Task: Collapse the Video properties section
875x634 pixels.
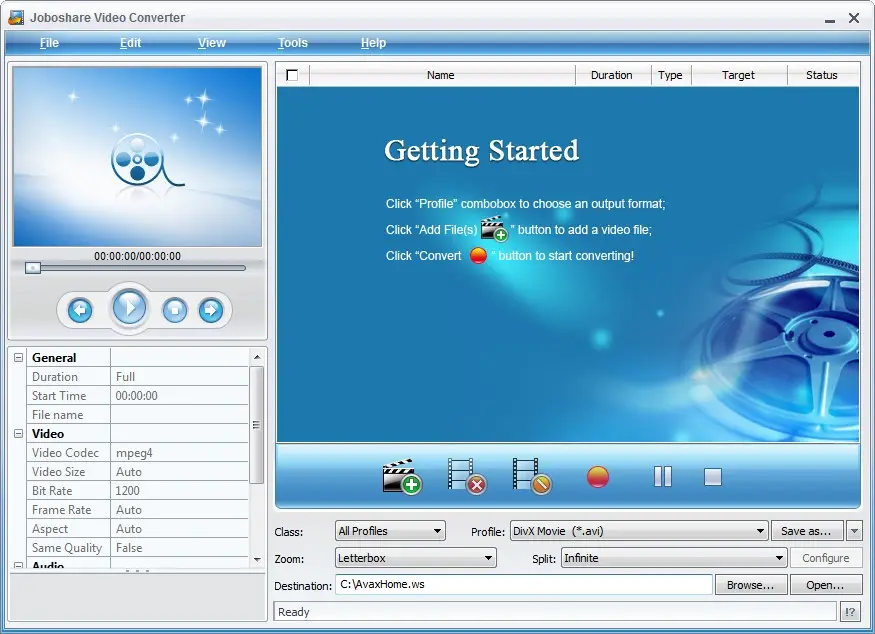Action: 18,433
